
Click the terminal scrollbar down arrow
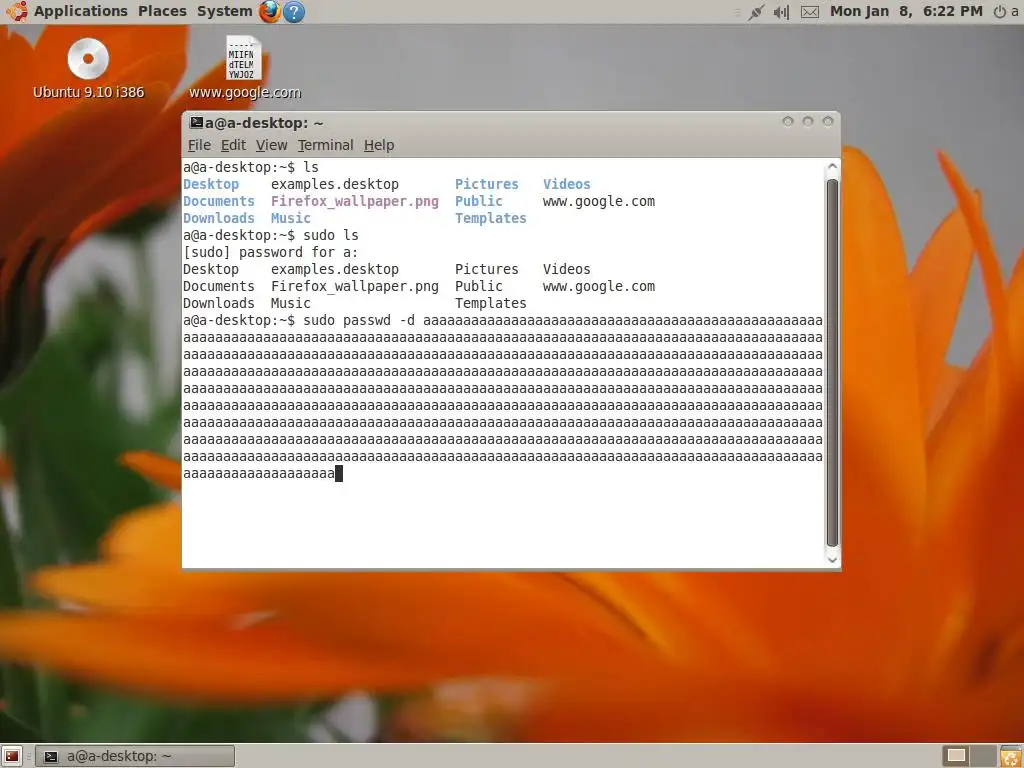click(832, 560)
